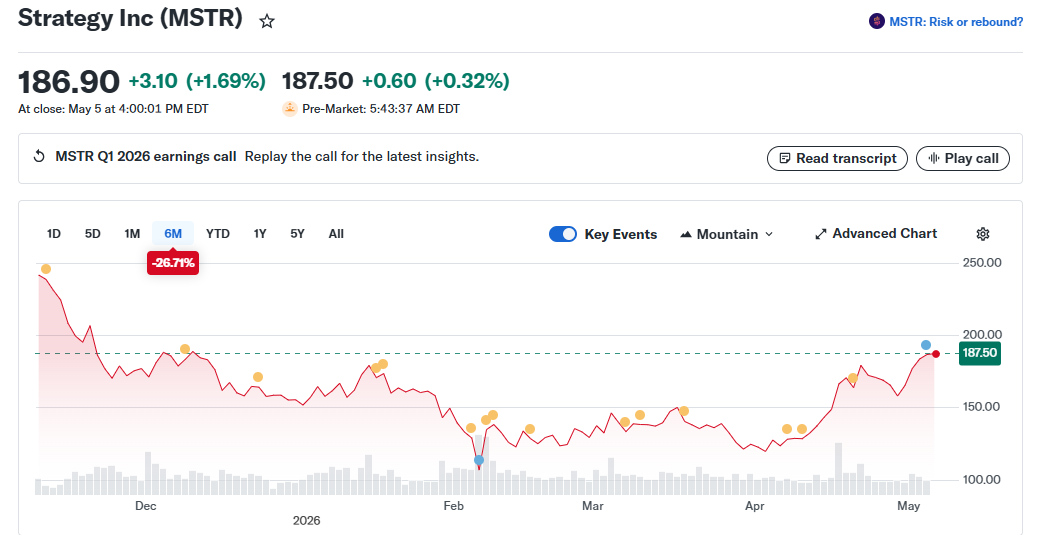
Task: Open the "MSTR: Risk or rebound?" link
Action: [x=956, y=22]
